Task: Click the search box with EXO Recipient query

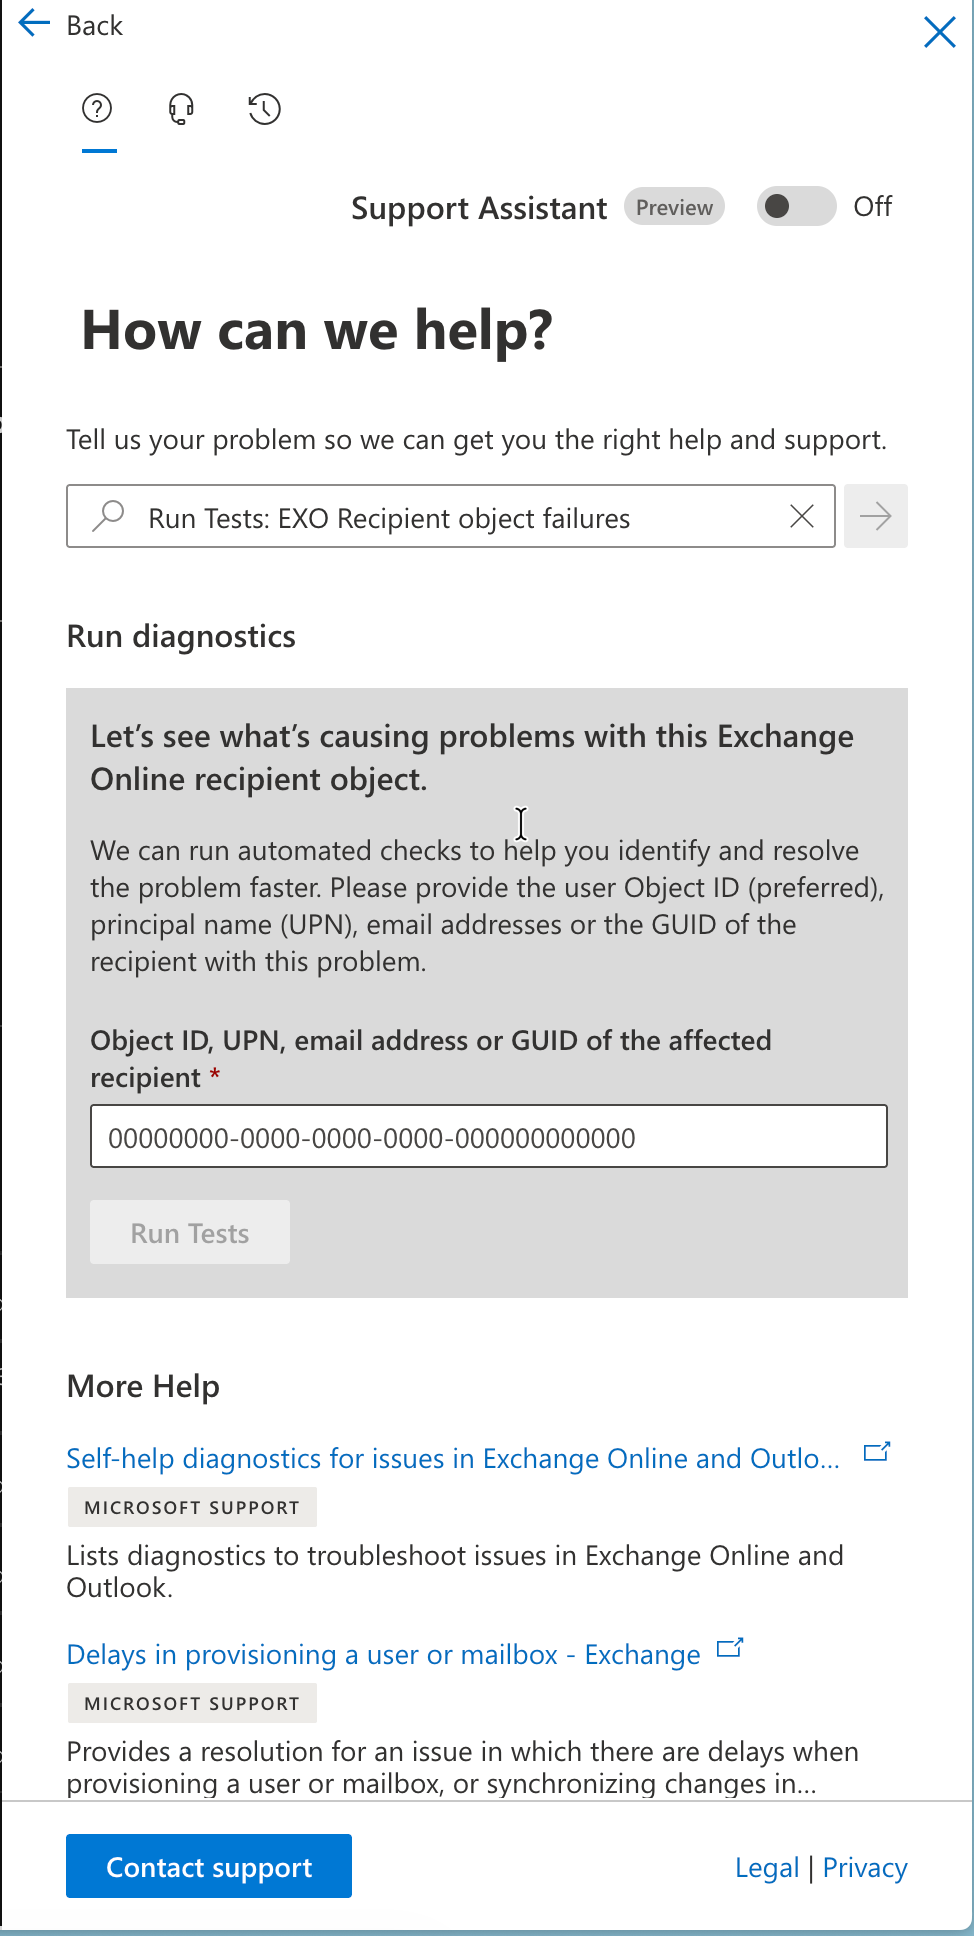Action: [x=450, y=518]
